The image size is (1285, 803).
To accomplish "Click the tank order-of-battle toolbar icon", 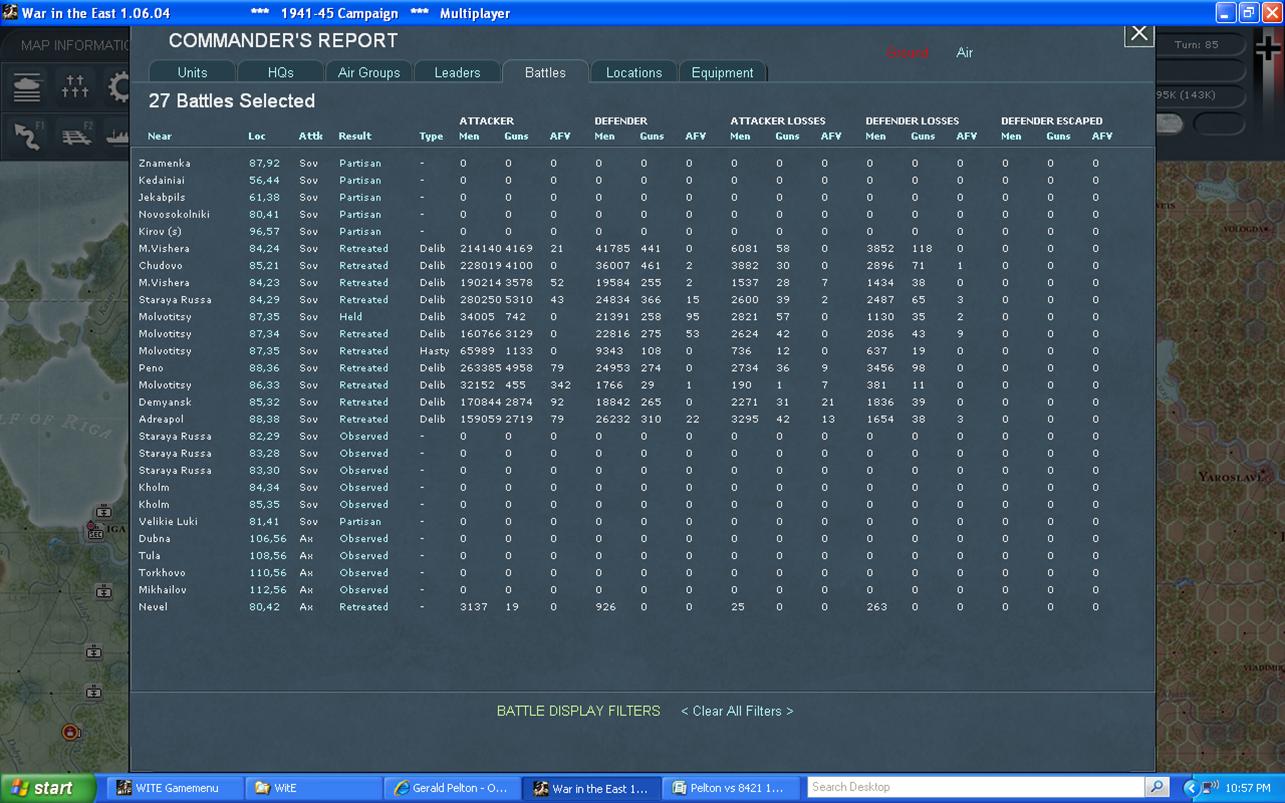I will (28, 88).
